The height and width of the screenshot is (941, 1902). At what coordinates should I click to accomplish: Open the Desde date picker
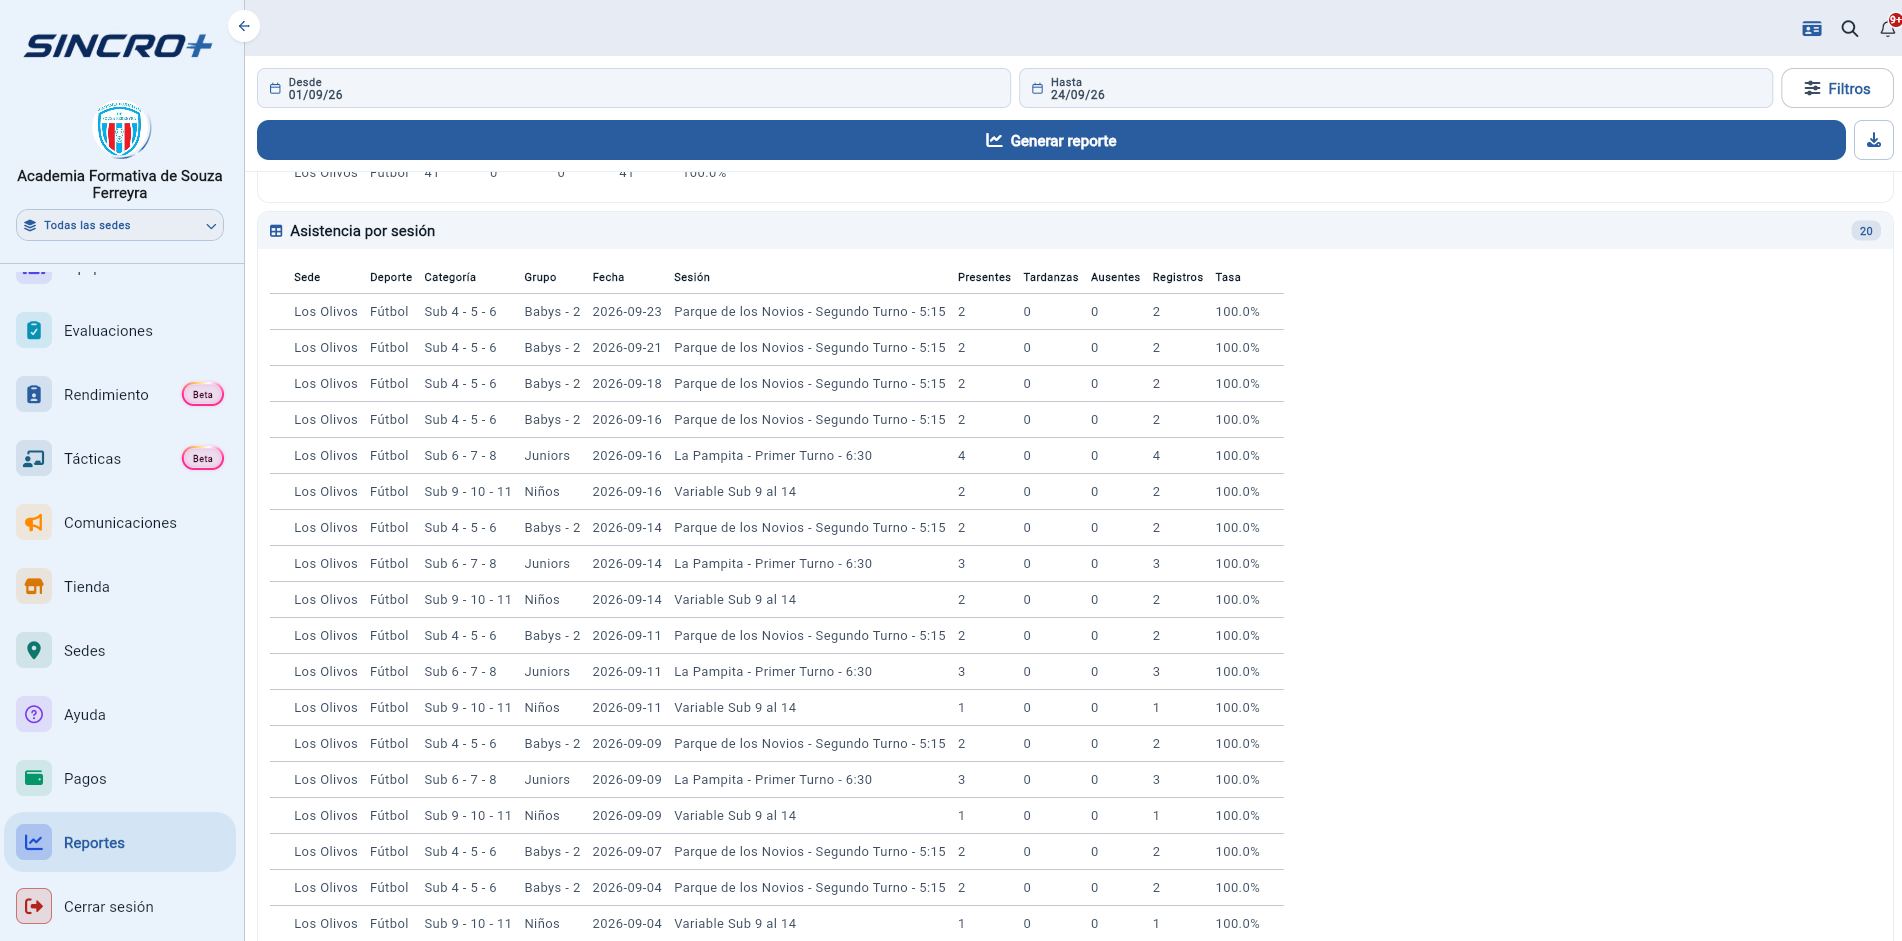[633, 88]
